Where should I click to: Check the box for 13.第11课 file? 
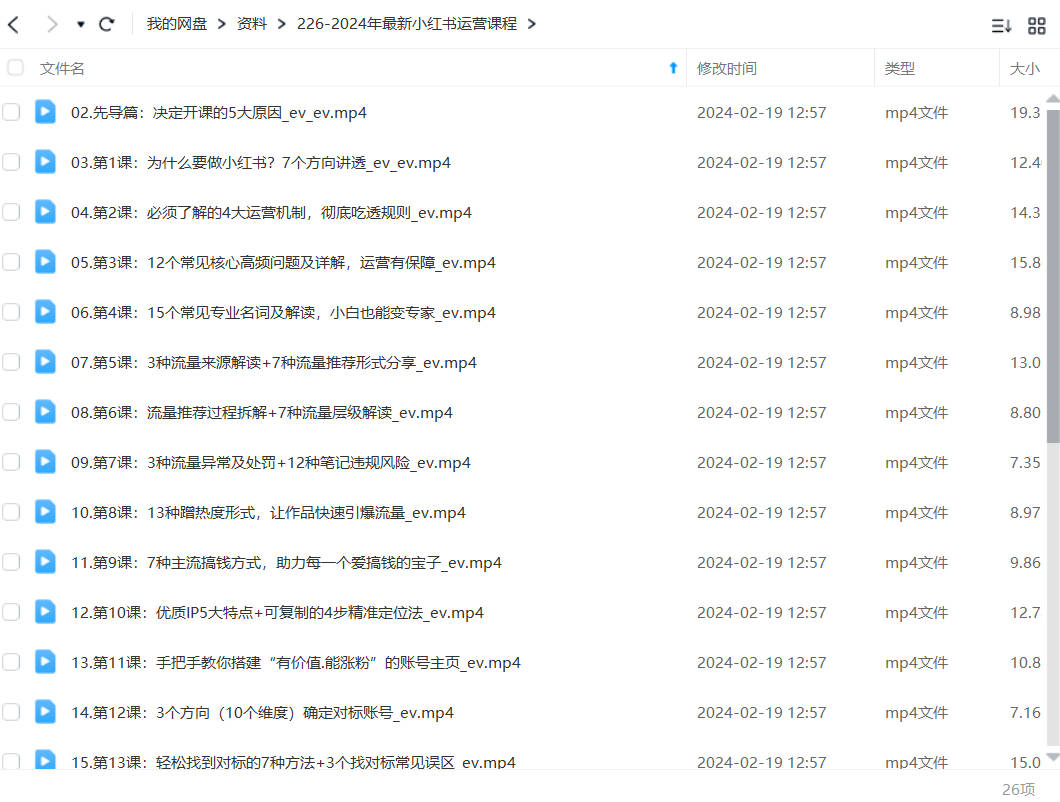pyautogui.click(x=11, y=663)
